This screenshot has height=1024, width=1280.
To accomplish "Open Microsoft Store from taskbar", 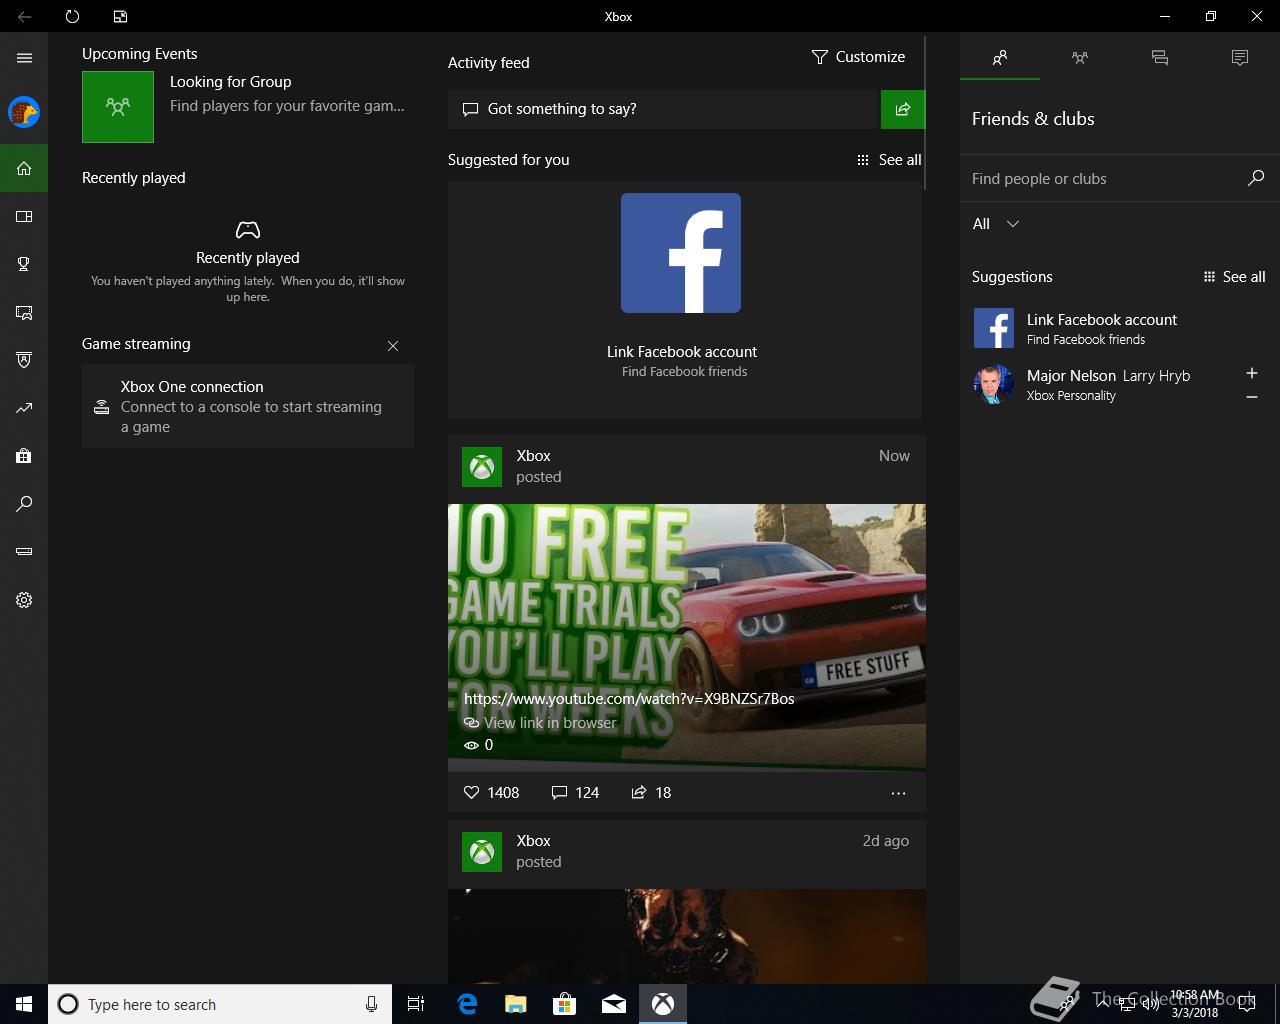I will [x=565, y=1004].
